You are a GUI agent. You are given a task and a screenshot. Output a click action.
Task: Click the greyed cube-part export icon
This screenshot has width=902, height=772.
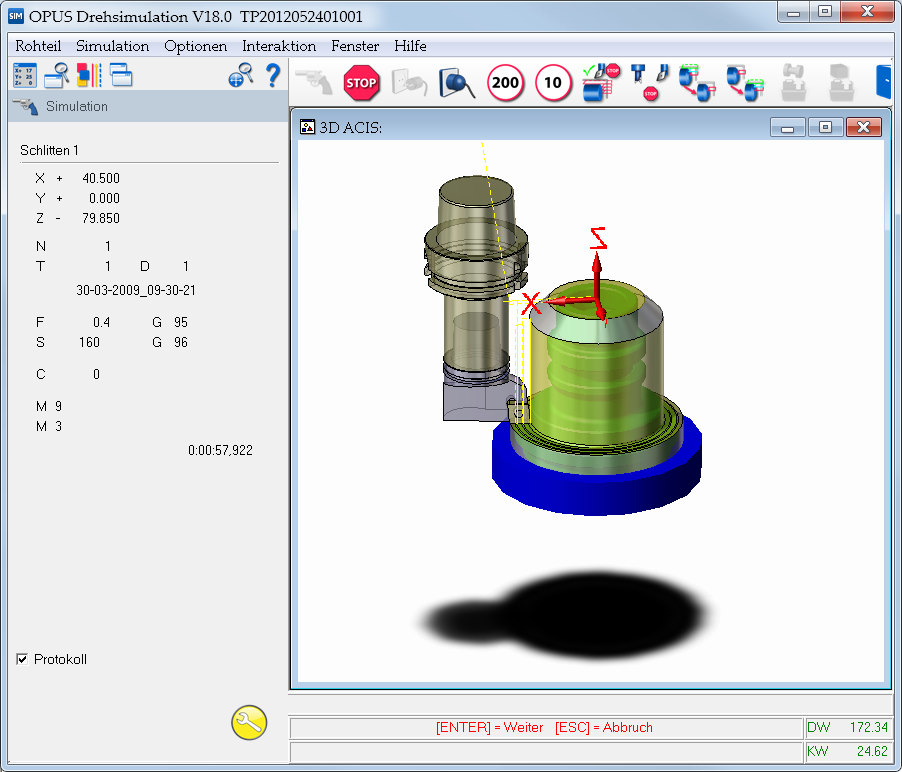tap(841, 83)
